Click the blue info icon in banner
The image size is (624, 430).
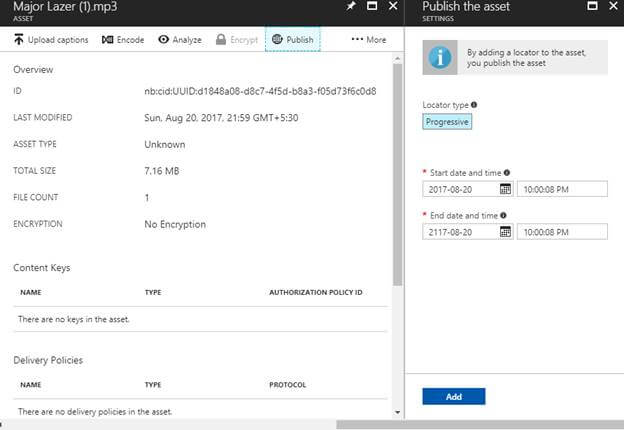pyautogui.click(x=440, y=58)
